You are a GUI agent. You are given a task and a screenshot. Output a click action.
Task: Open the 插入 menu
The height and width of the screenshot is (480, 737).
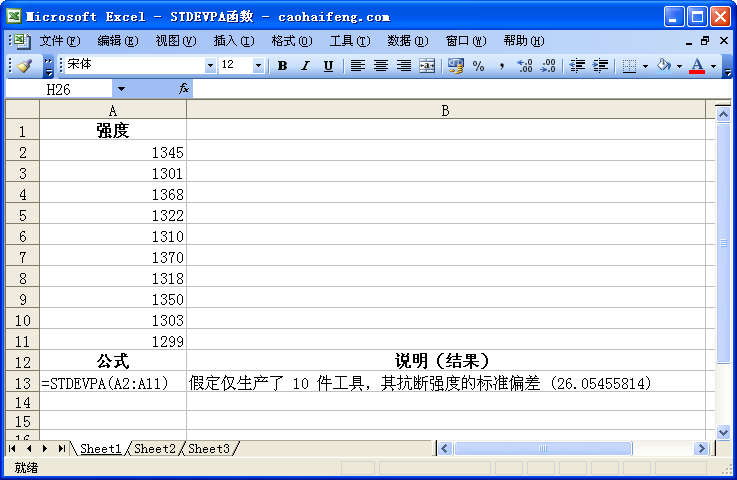point(234,41)
